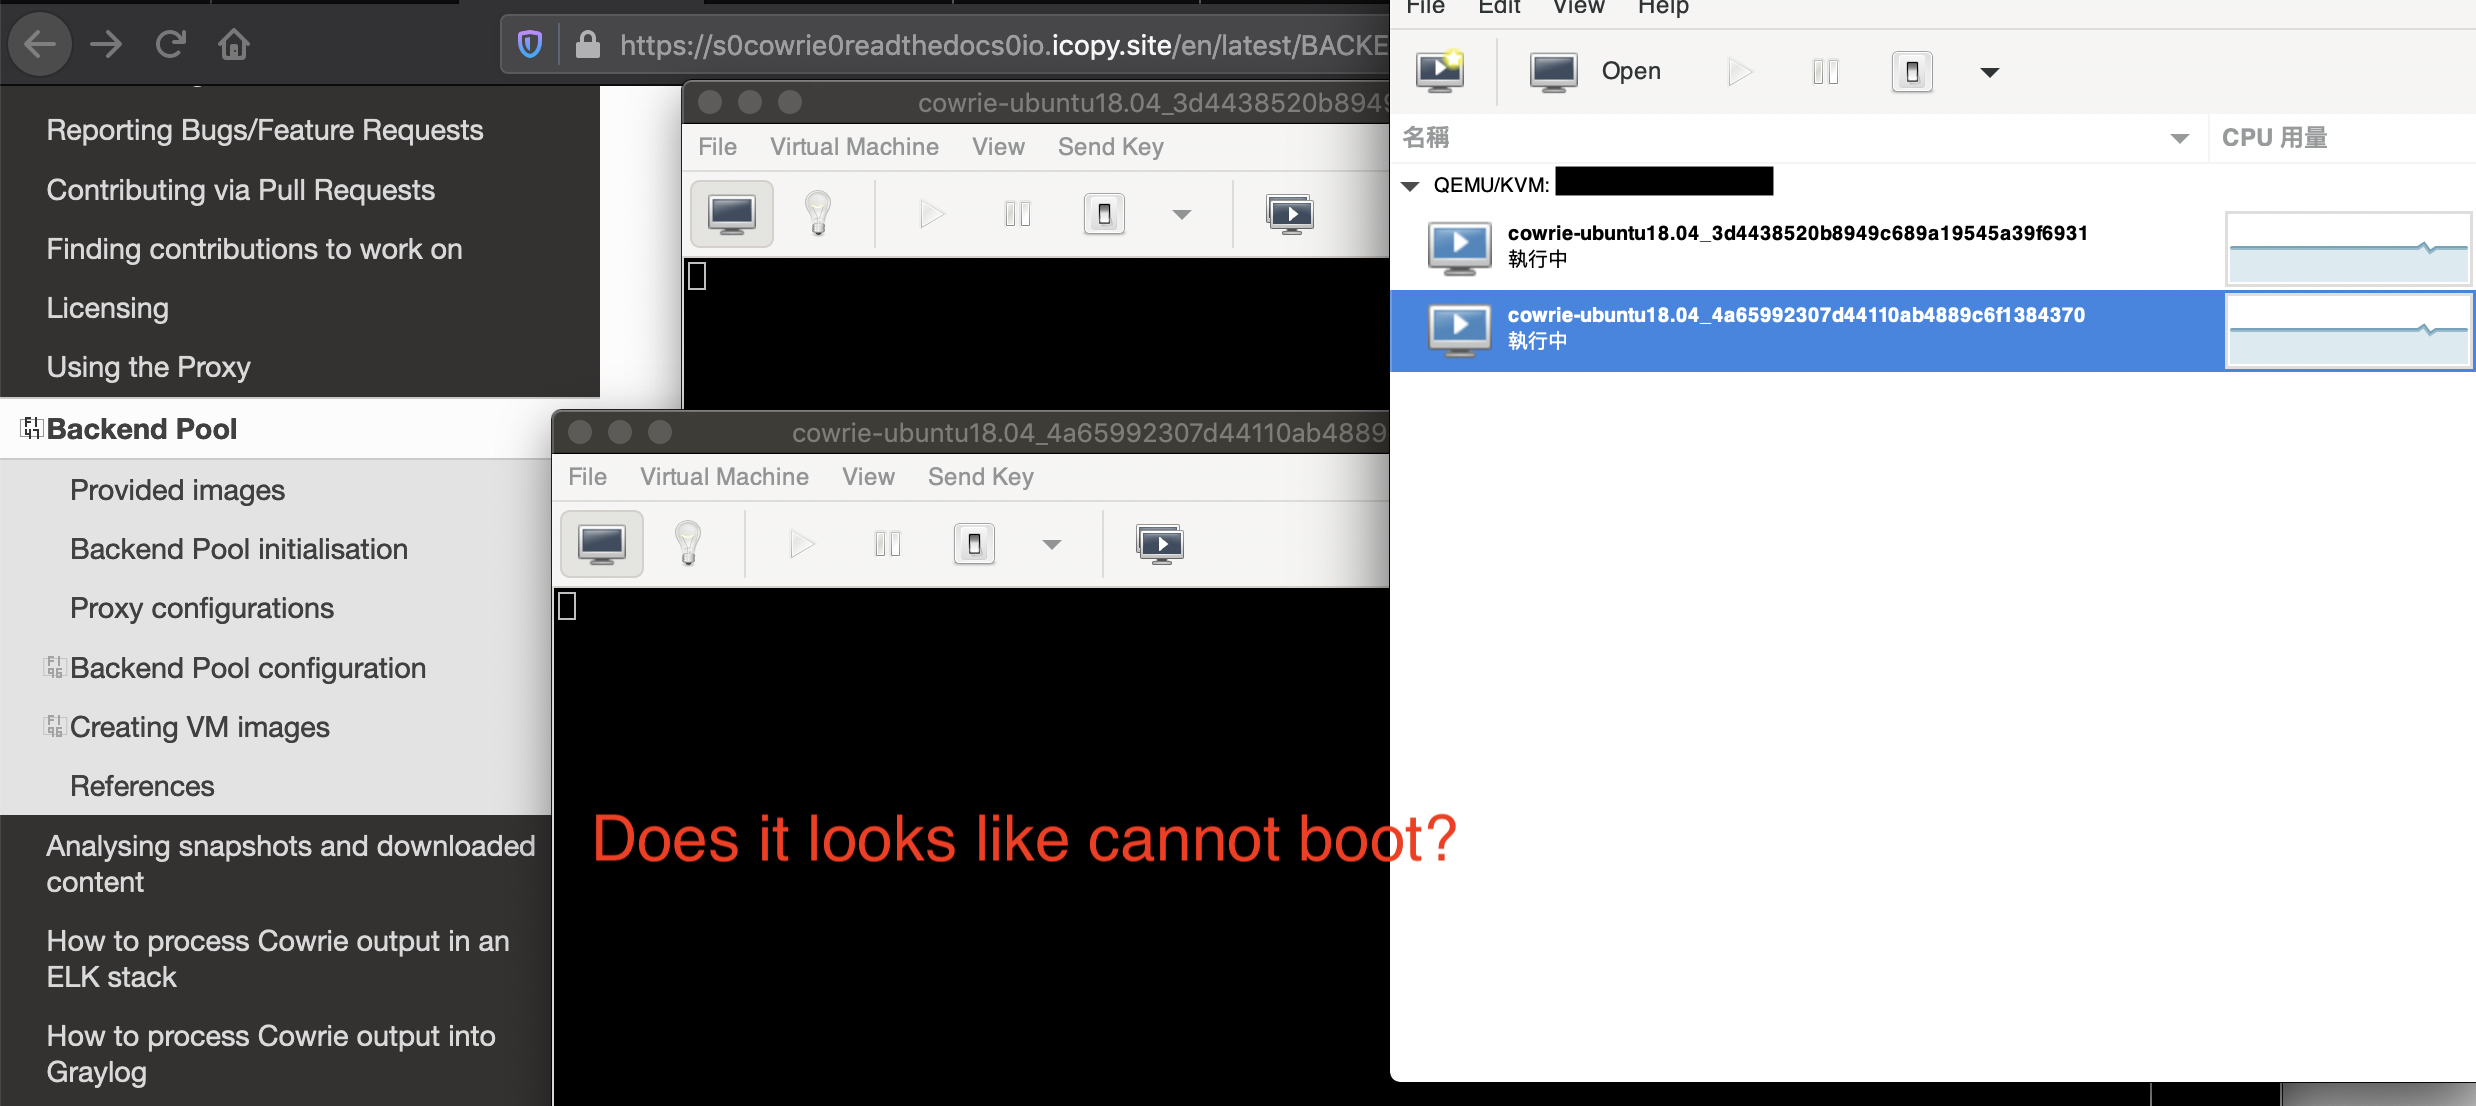Viewport: 2476px width, 1106px height.
Task: Open the tracking protection shield icon
Action: (x=529, y=44)
